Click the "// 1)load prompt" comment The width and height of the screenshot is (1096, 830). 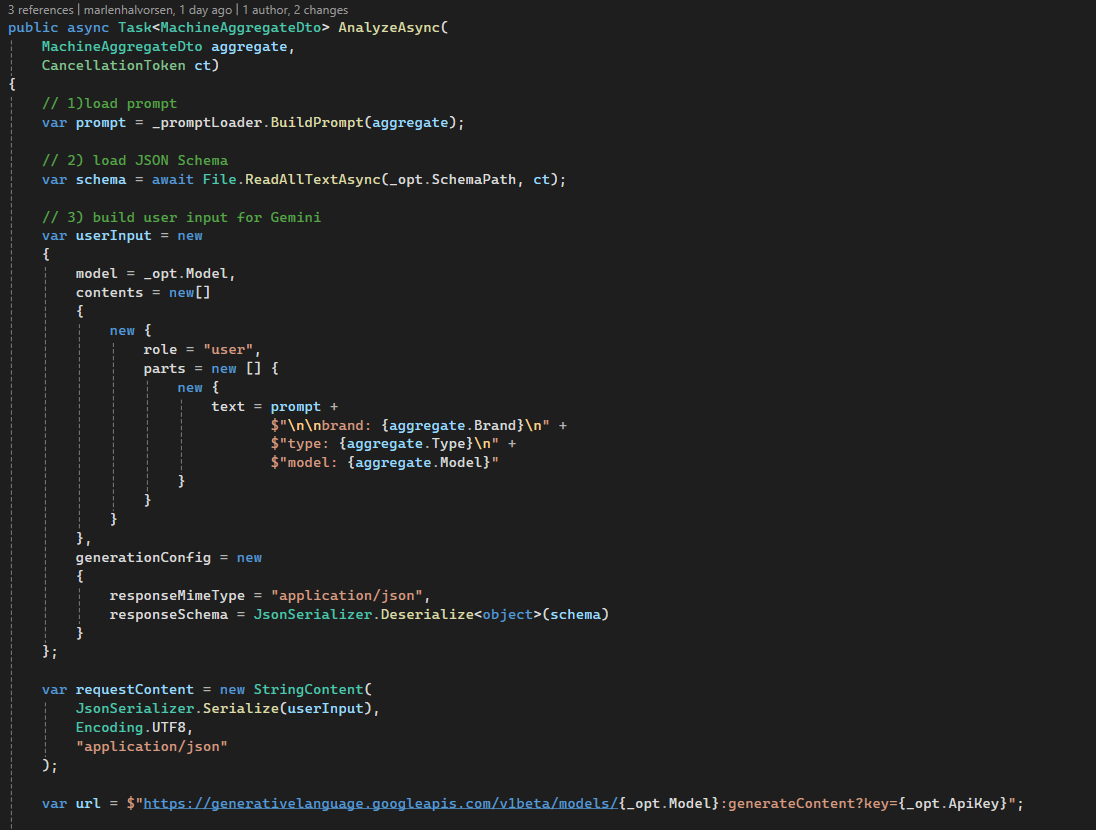pyautogui.click(x=110, y=103)
